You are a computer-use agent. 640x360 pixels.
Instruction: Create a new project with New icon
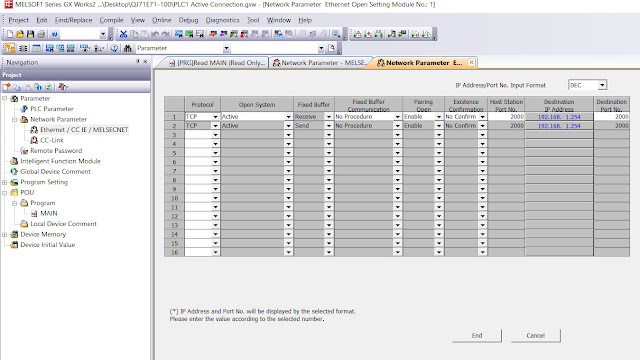click(10, 34)
